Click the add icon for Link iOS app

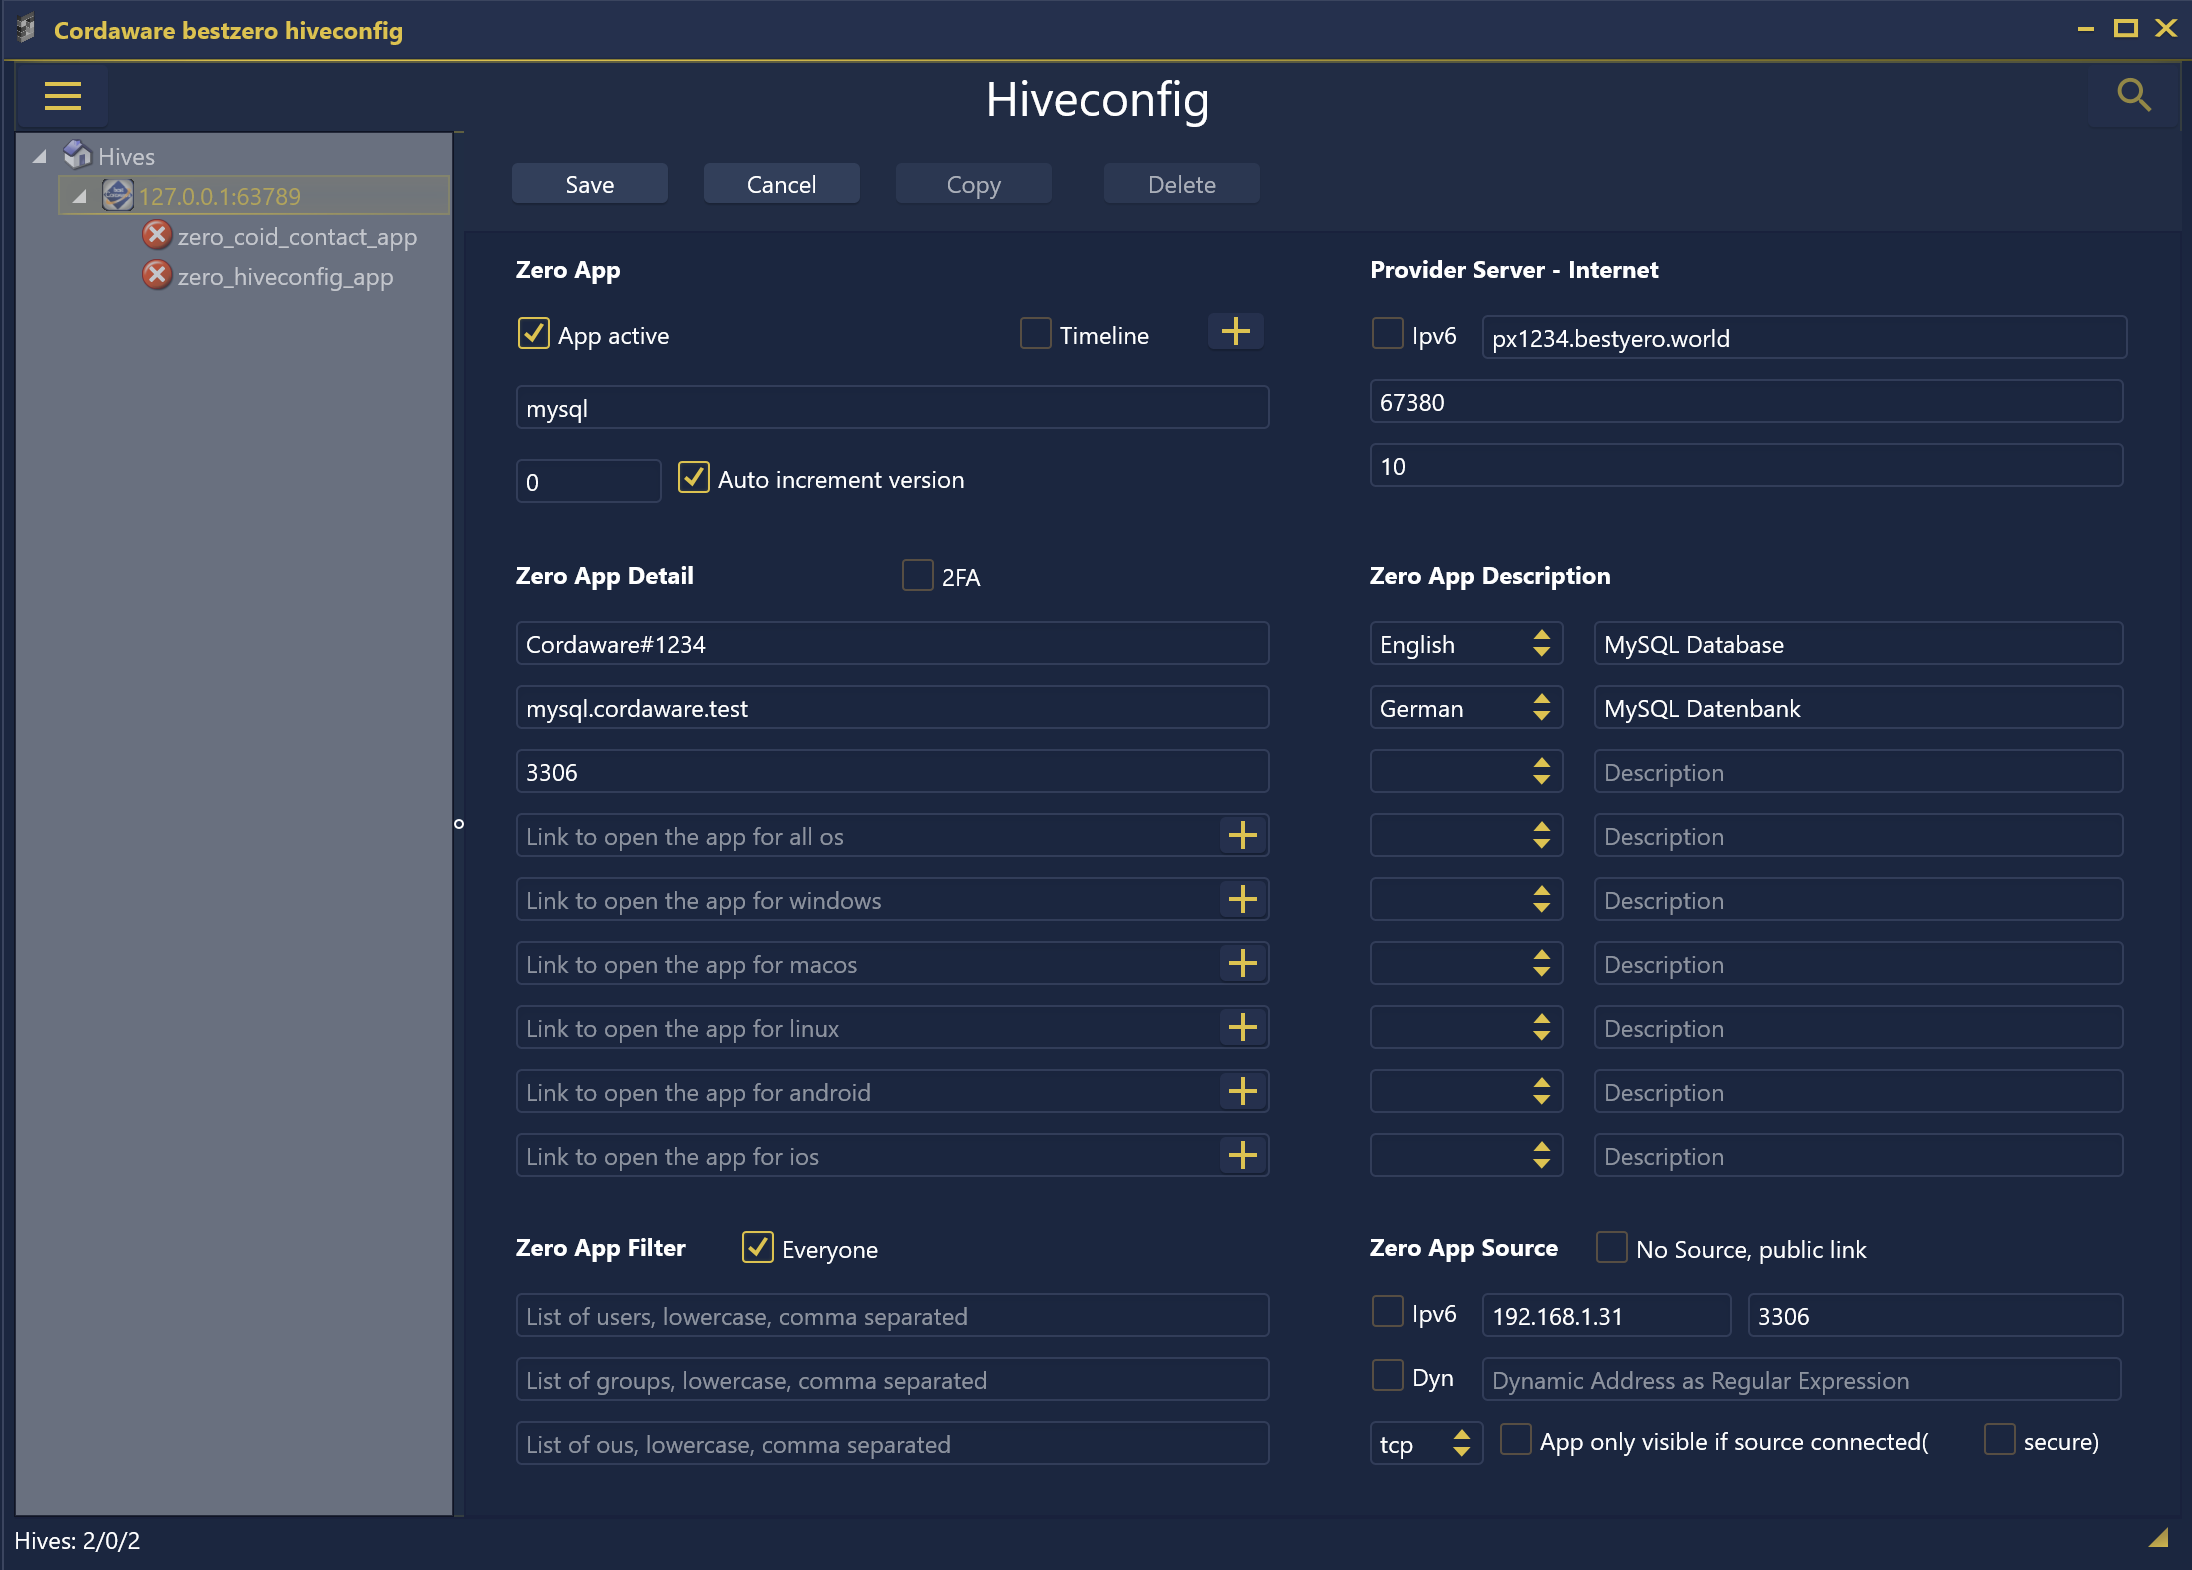(x=1242, y=1154)
